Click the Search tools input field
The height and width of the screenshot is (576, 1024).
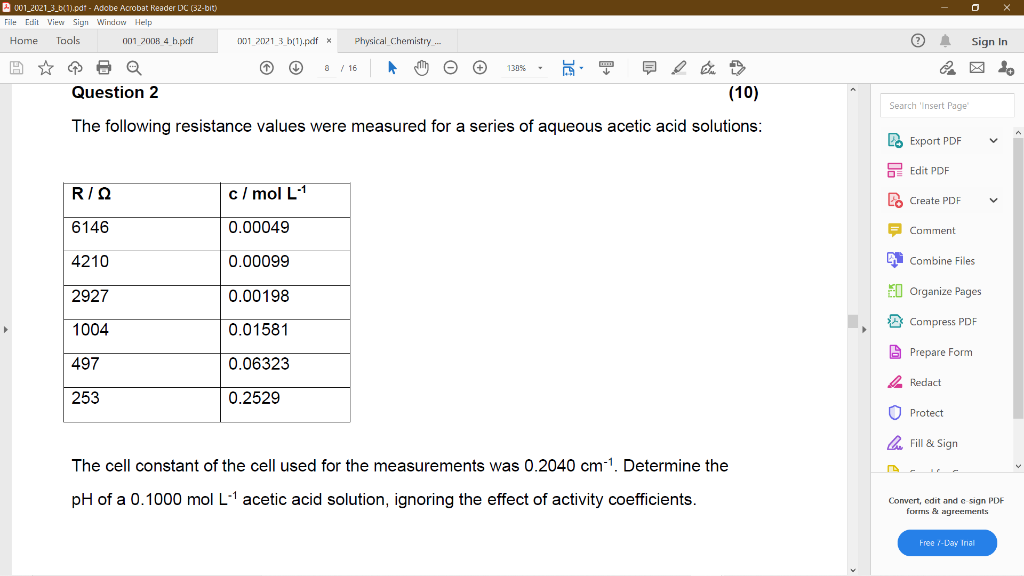947,105
